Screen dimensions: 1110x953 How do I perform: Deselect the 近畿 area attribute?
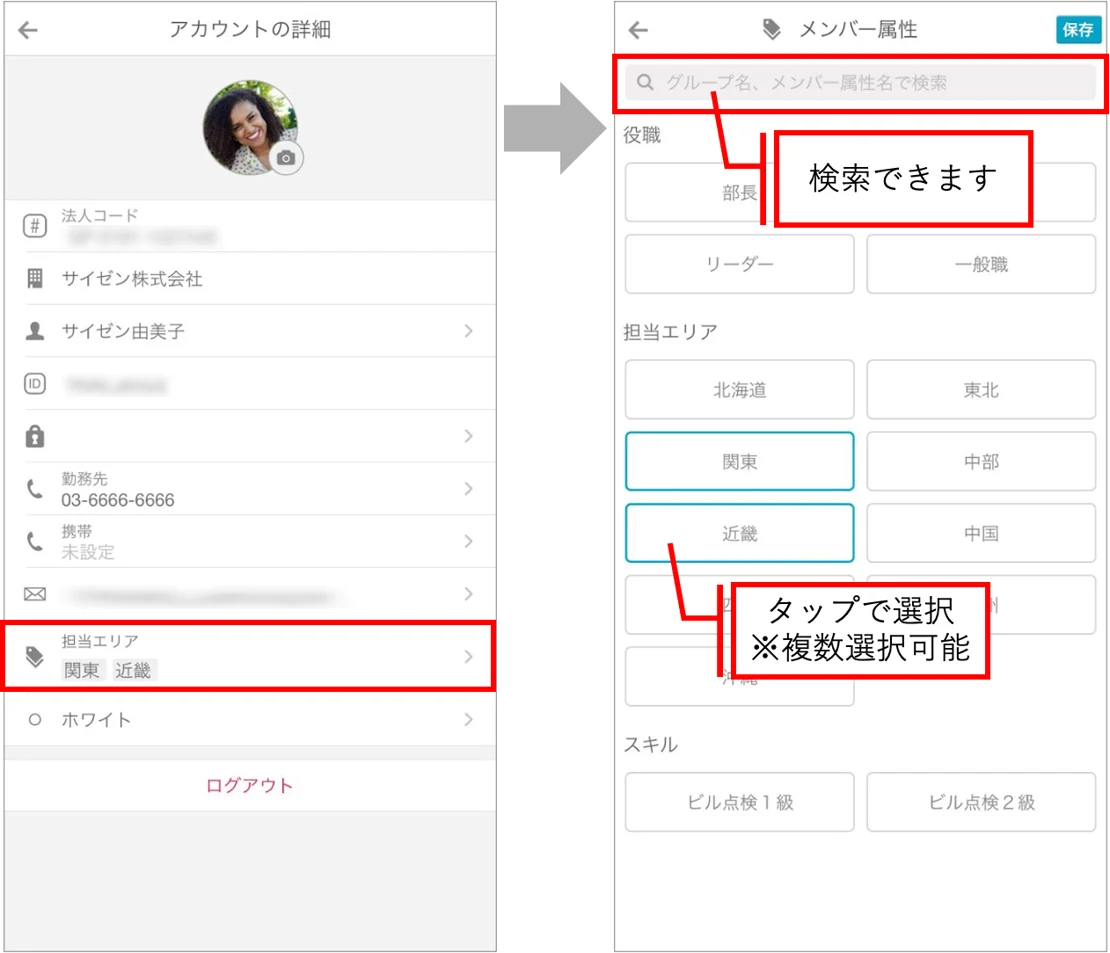(x=740, y=533)
